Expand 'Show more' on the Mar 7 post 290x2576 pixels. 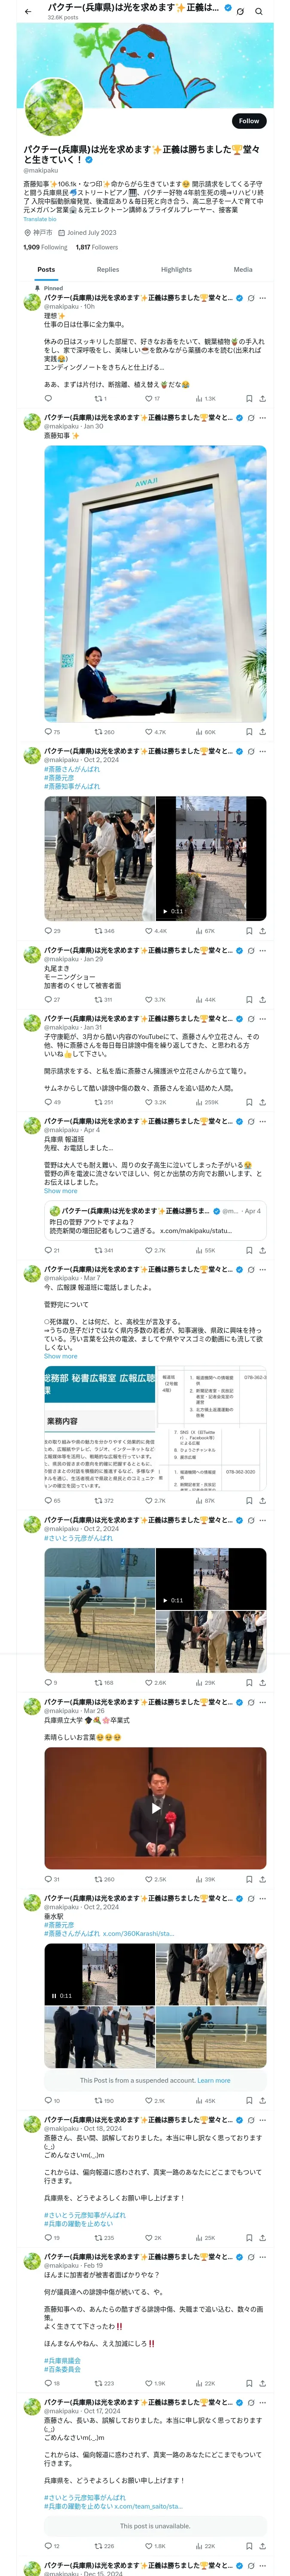coord(60,1356)
